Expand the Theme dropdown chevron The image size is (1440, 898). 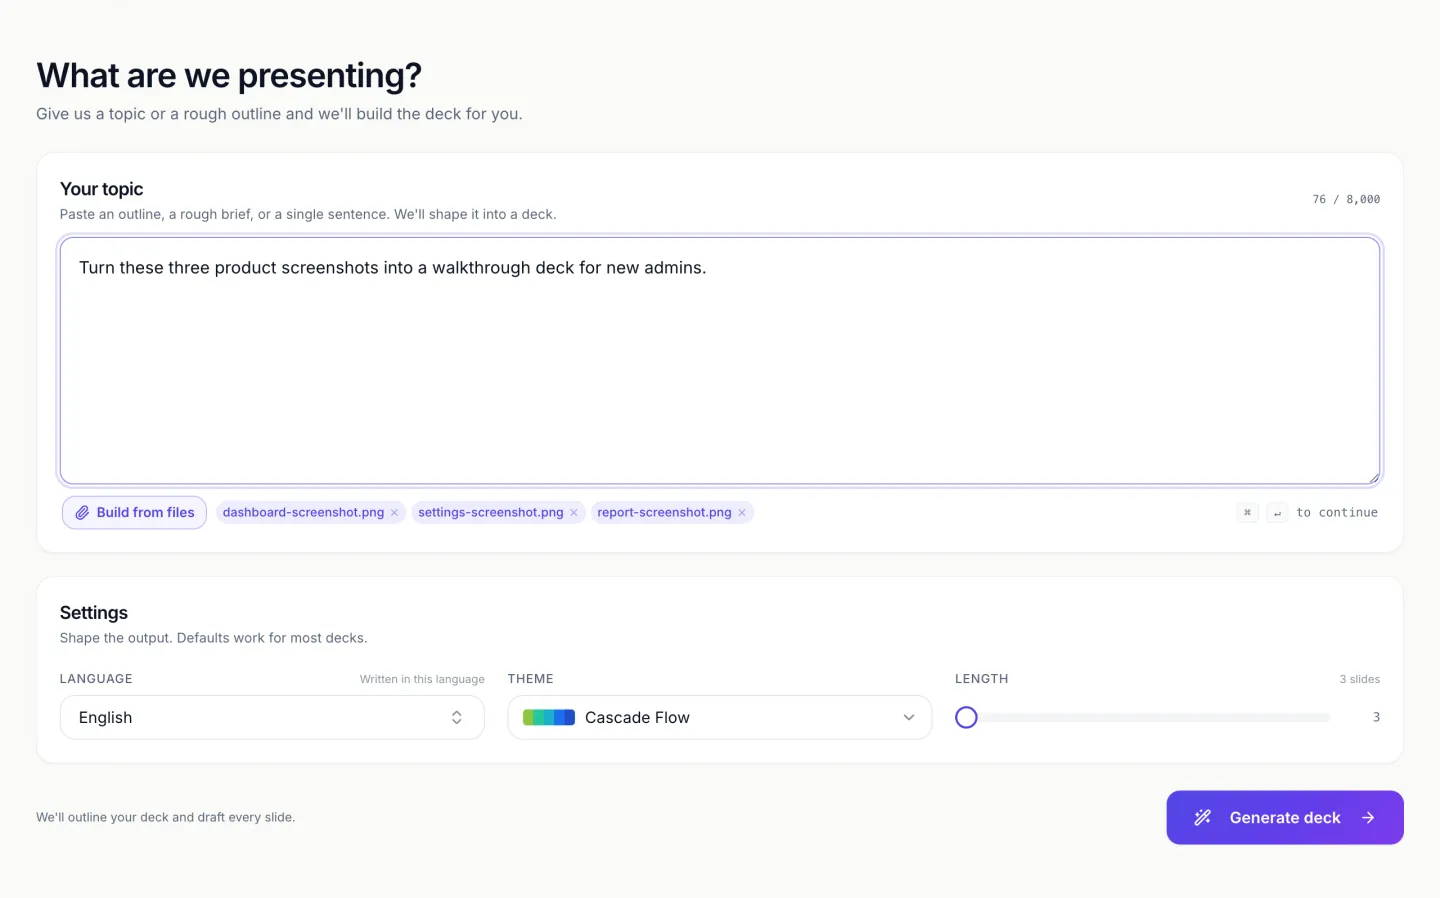coord(909,717)
